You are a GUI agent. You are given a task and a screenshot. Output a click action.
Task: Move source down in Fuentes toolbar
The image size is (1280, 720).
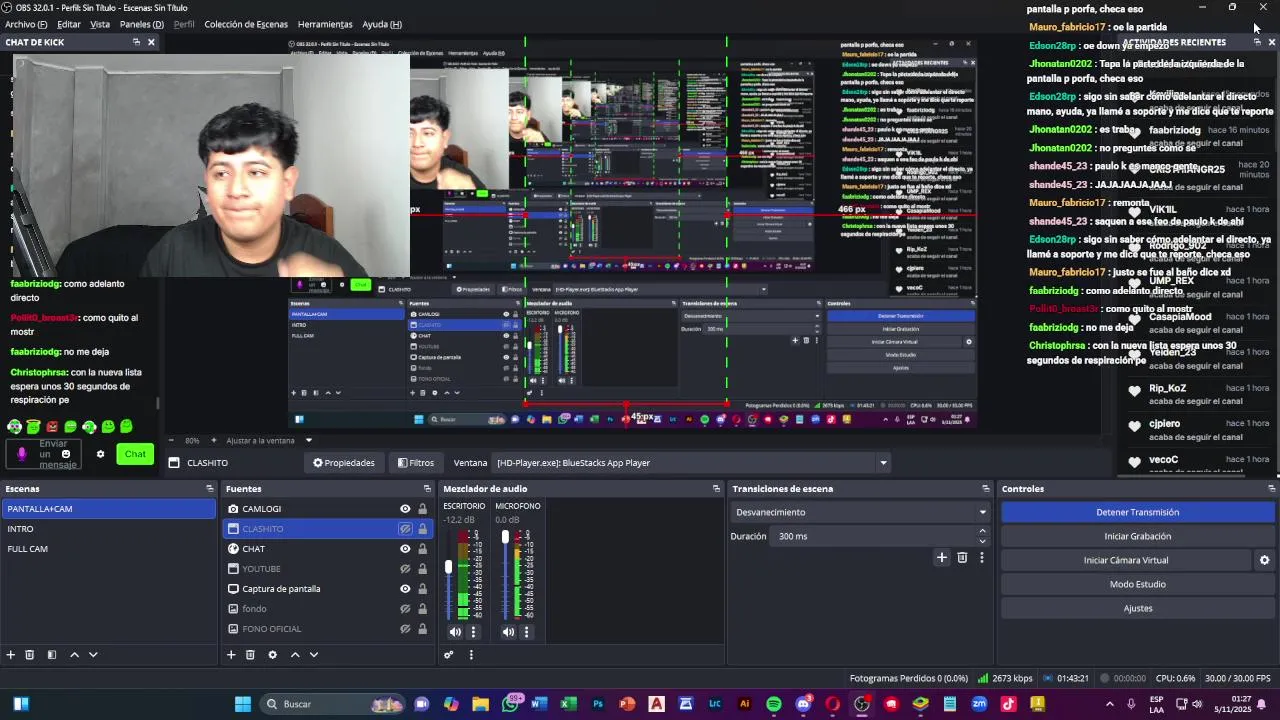[314, 655]
